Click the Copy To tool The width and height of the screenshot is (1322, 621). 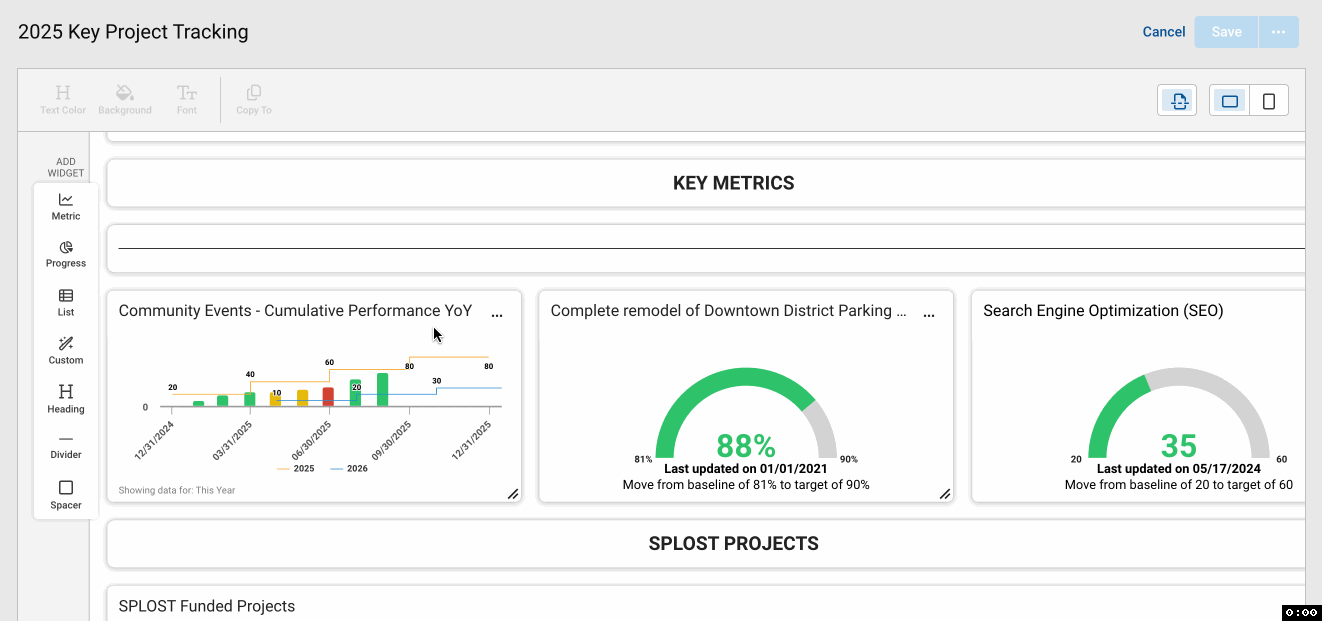tap(254, 100)
